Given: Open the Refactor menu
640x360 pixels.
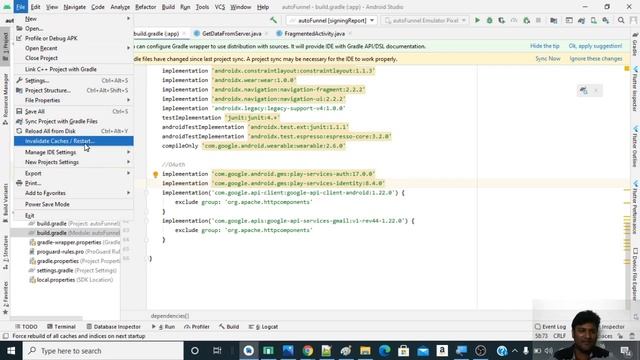Looking at the screenshot, I should tap(146, 7).
